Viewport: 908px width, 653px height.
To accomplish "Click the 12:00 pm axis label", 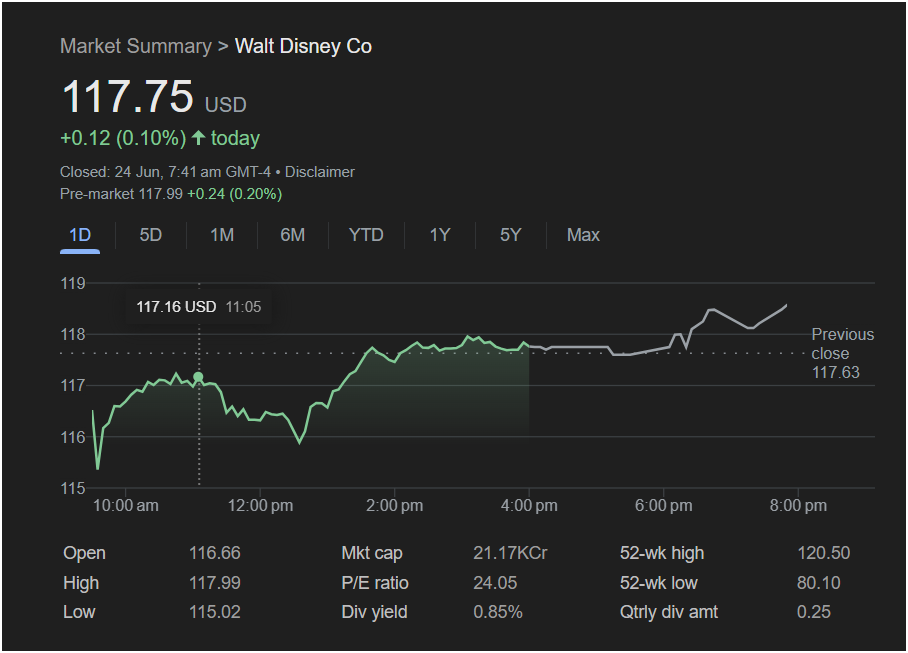I will tap(261, 505).
